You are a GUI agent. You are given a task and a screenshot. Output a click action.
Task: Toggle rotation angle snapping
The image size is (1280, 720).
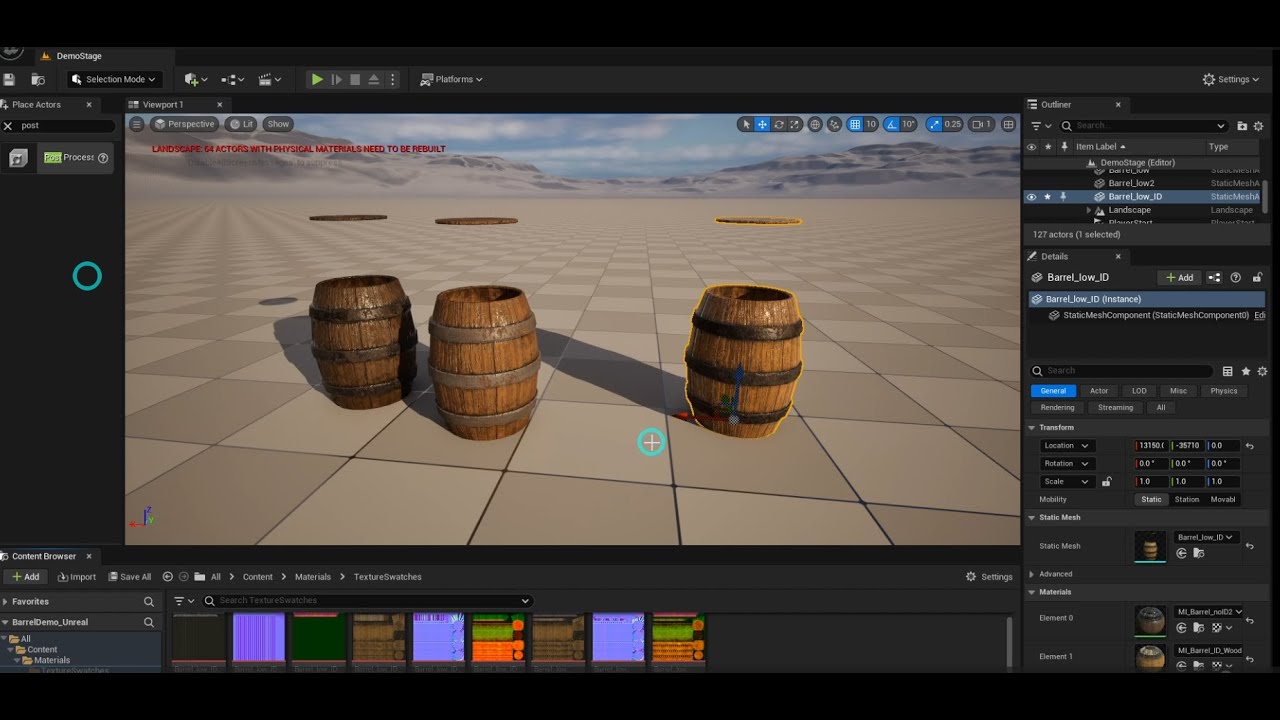point(892,124)
